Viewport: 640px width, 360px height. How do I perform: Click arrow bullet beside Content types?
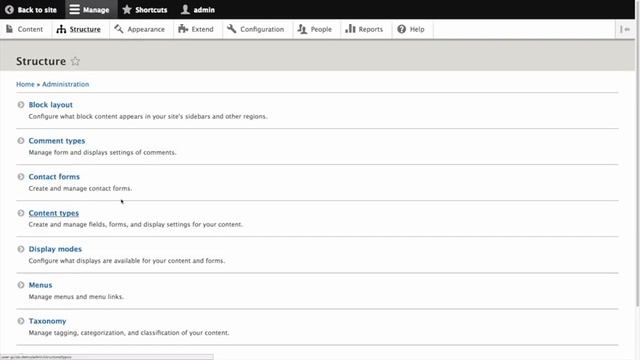[x=21, y=213]
